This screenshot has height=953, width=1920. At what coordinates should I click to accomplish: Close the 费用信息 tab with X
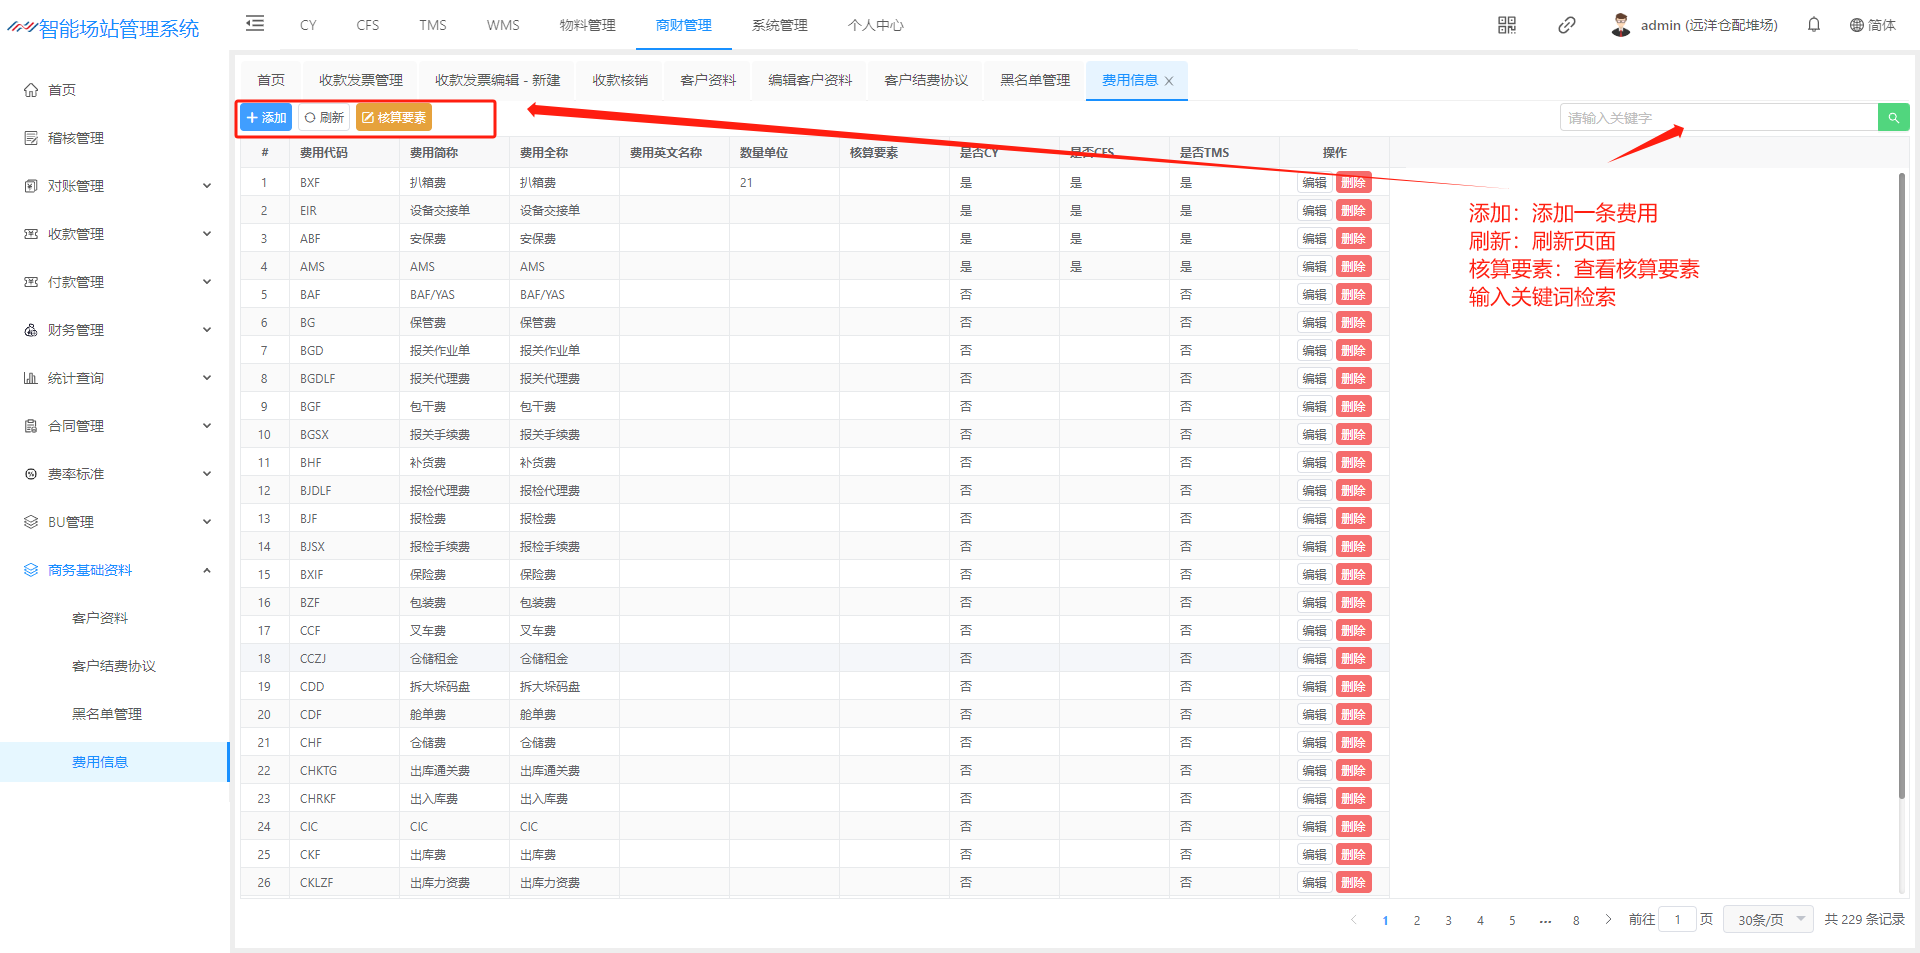point(1169,81)
